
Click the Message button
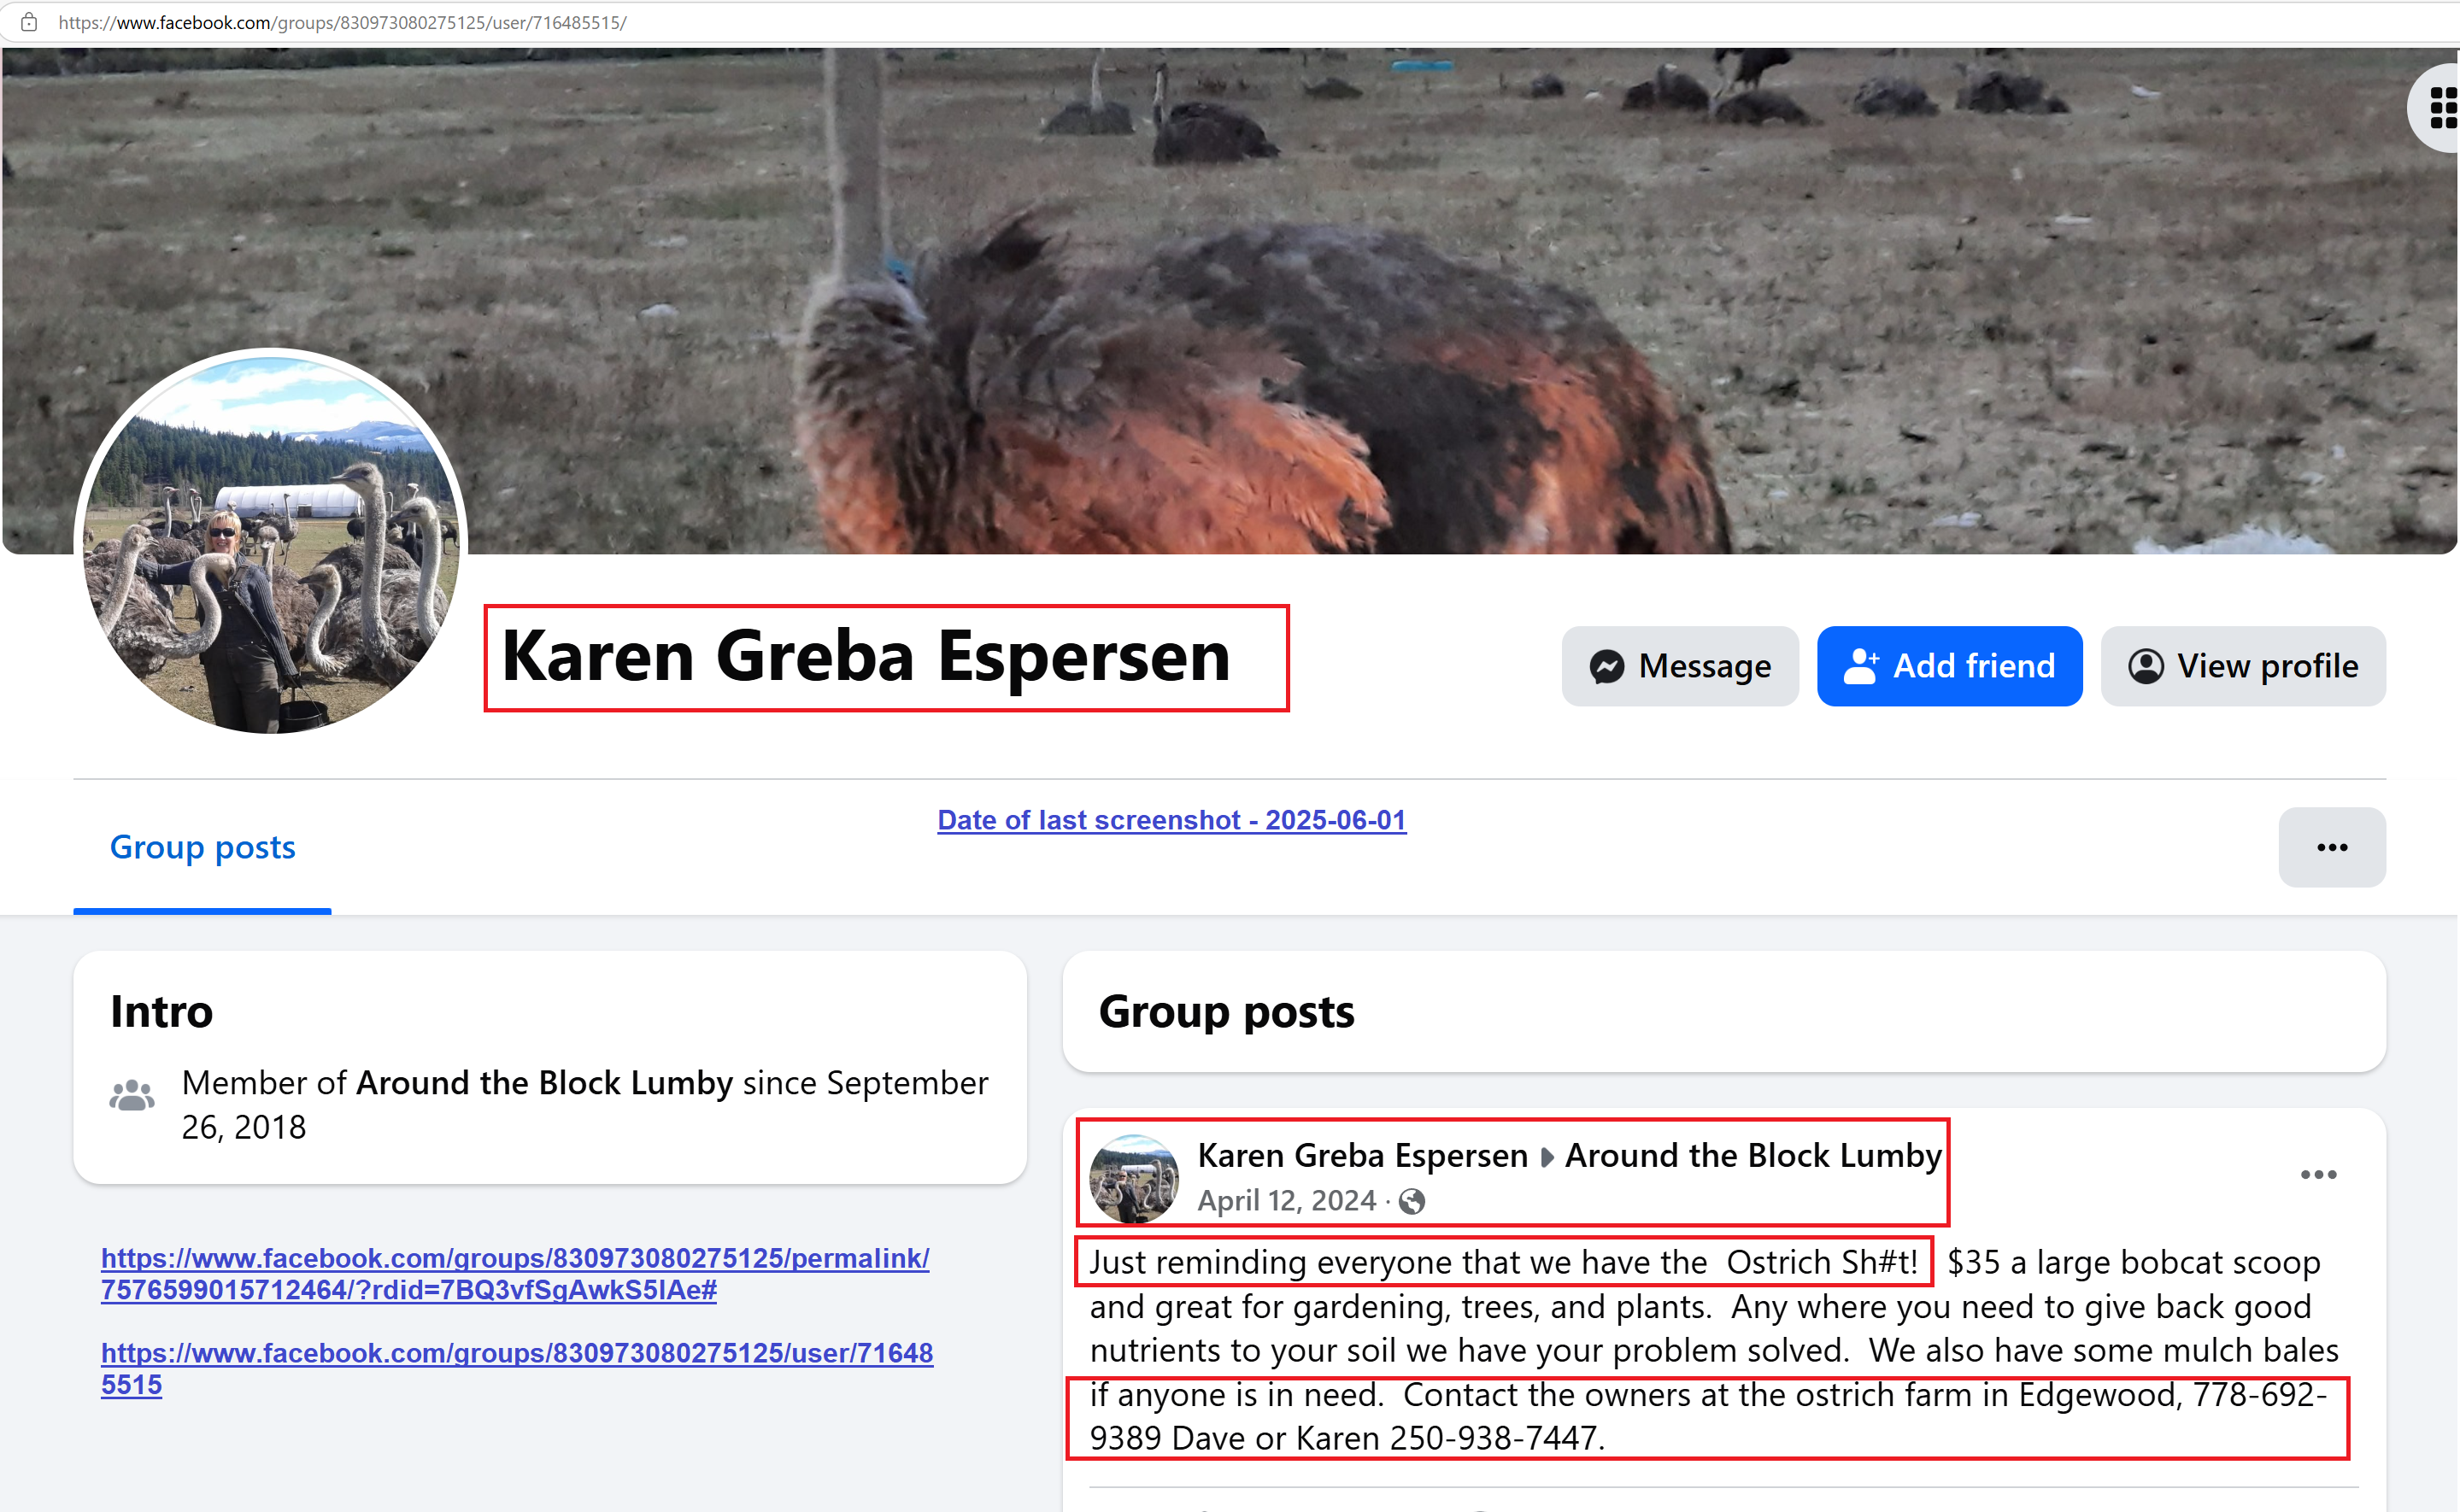(x=1680, y=666)
